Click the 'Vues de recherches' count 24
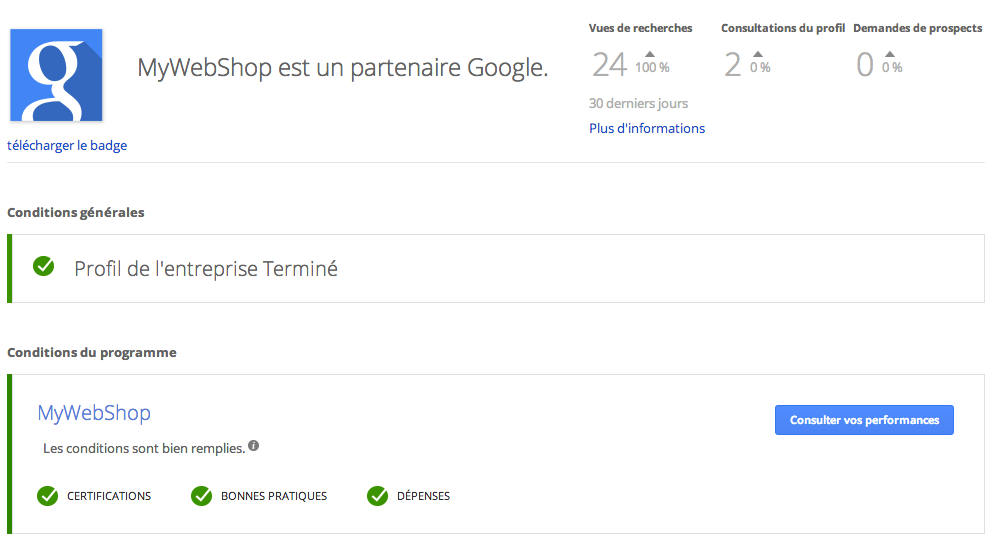 [609, 65]
